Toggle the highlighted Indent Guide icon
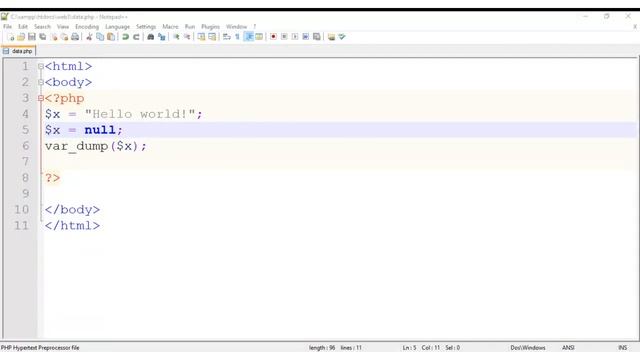The width and height of the screenshot is (640, 360). 248,37
